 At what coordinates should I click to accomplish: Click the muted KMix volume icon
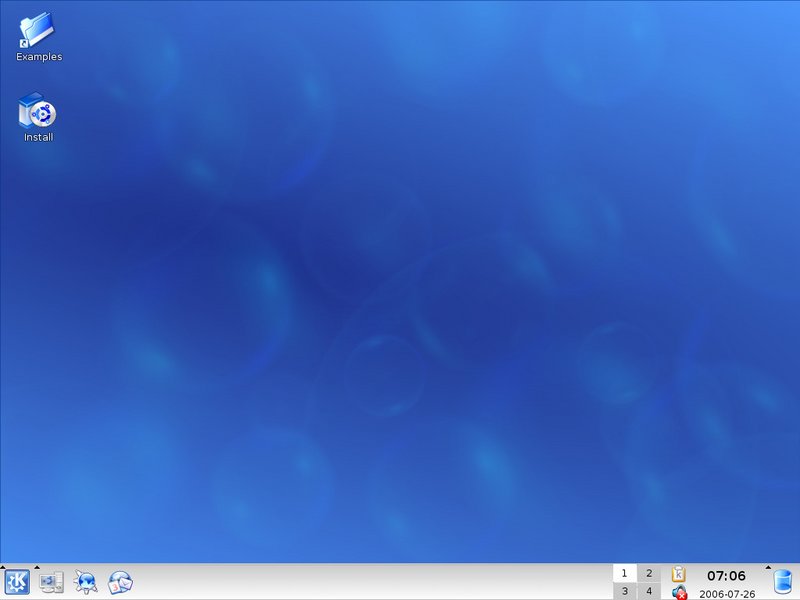(x=679, y=592)
